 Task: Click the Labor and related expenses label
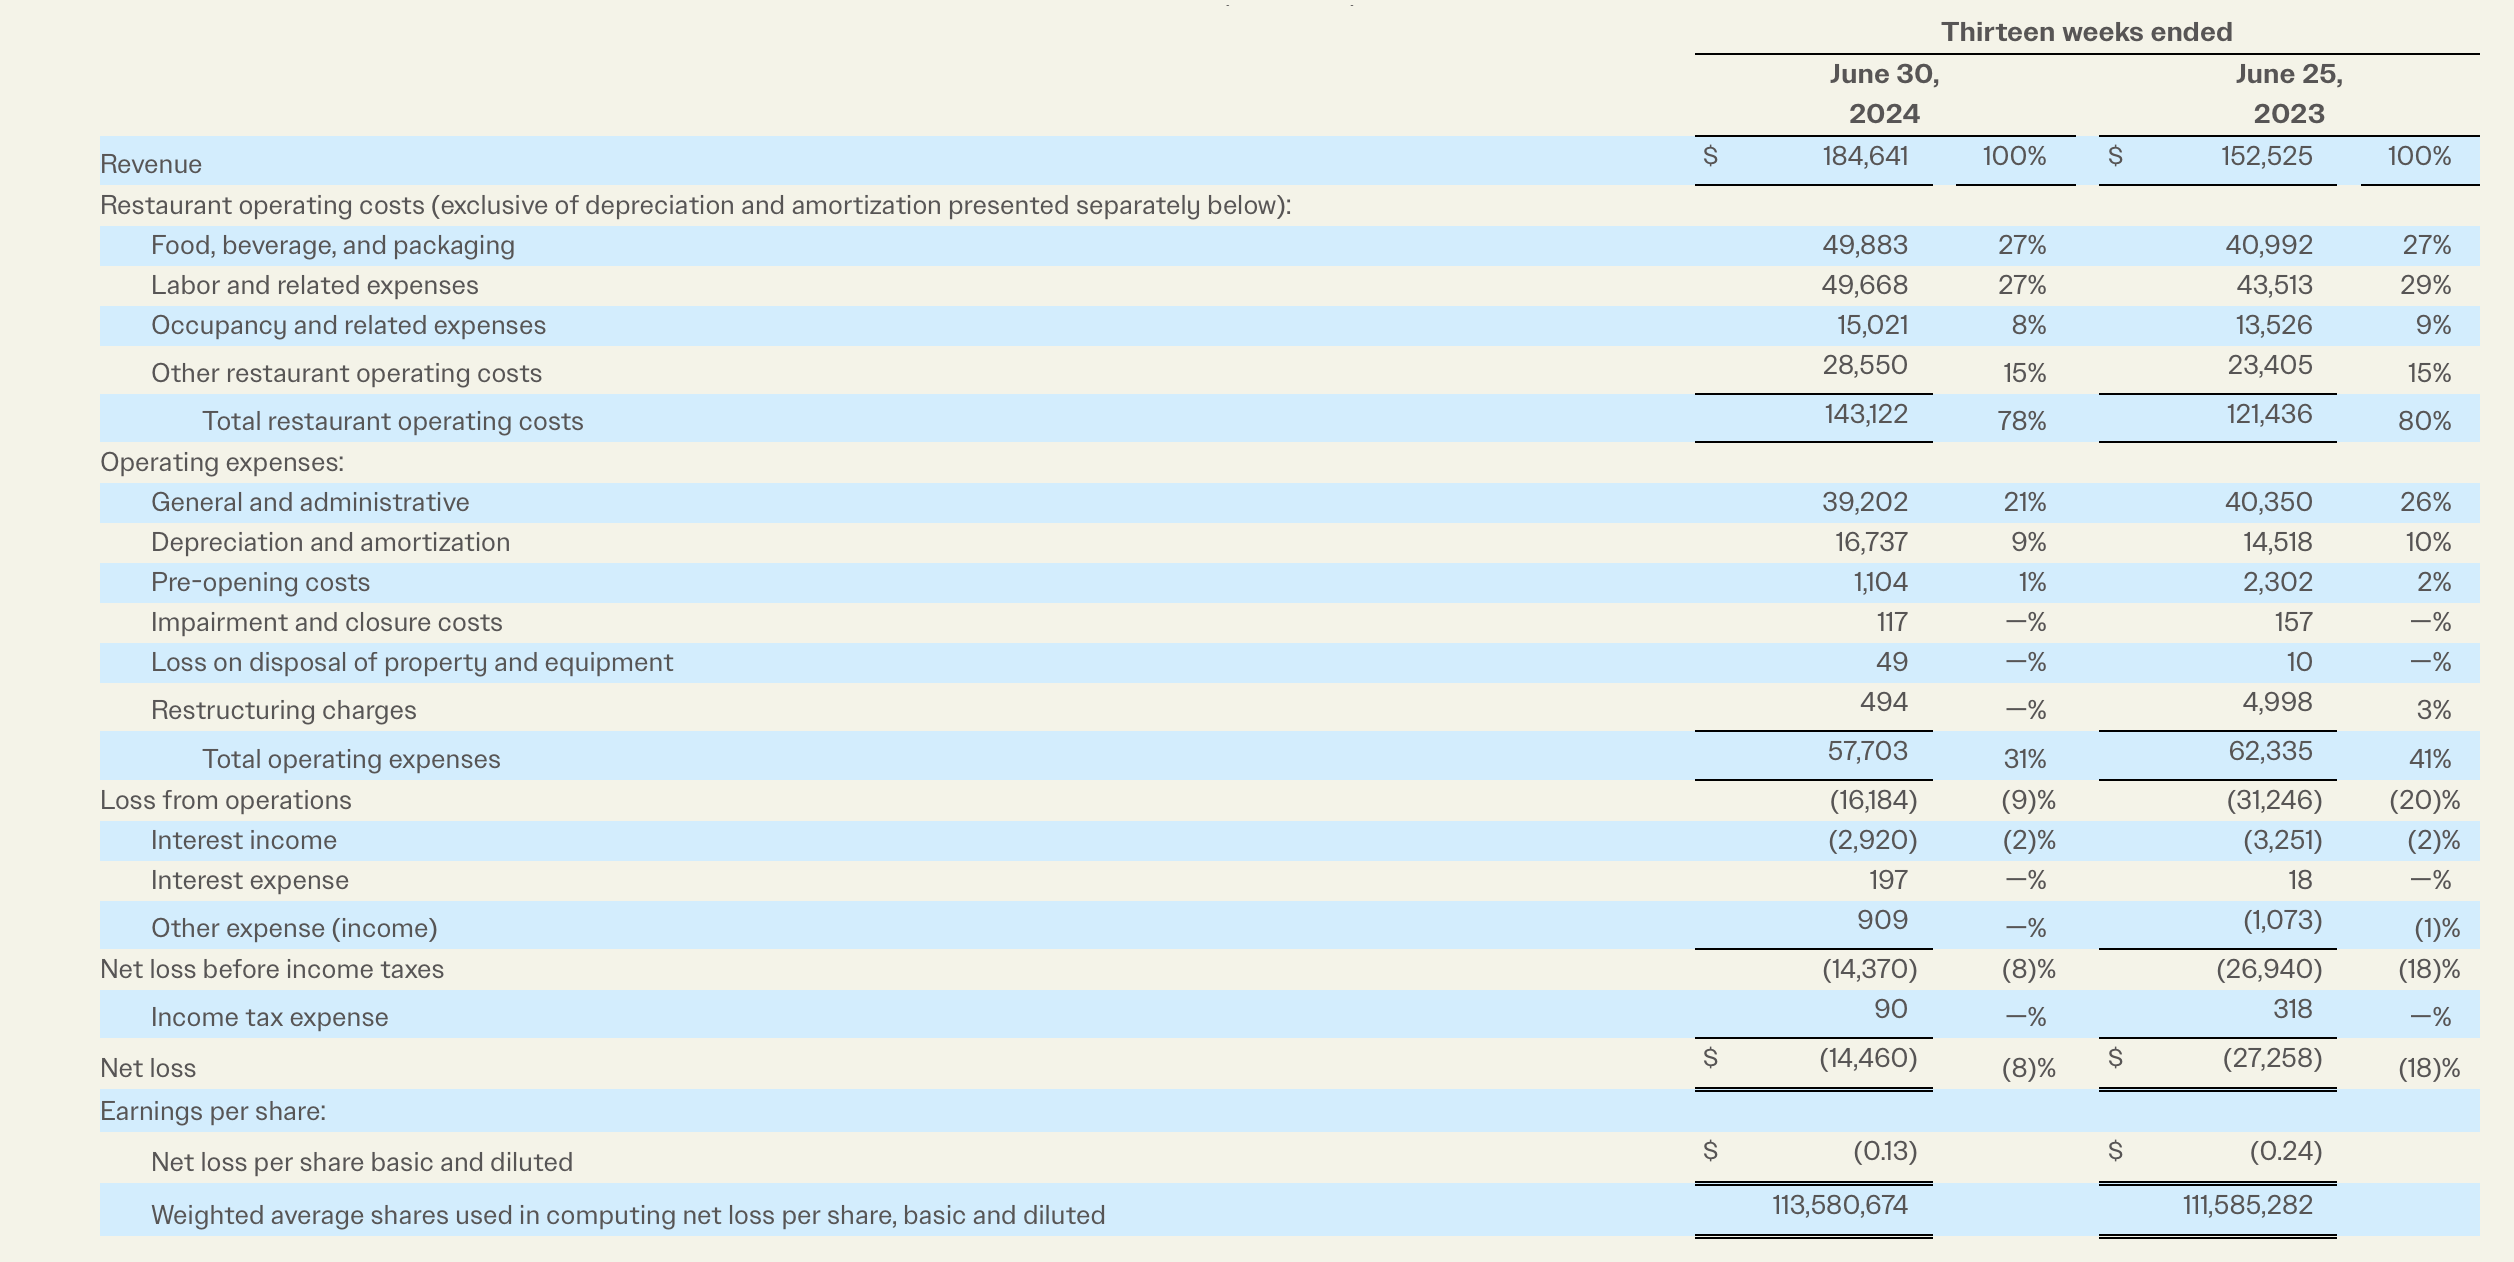[x=315, y=285]
